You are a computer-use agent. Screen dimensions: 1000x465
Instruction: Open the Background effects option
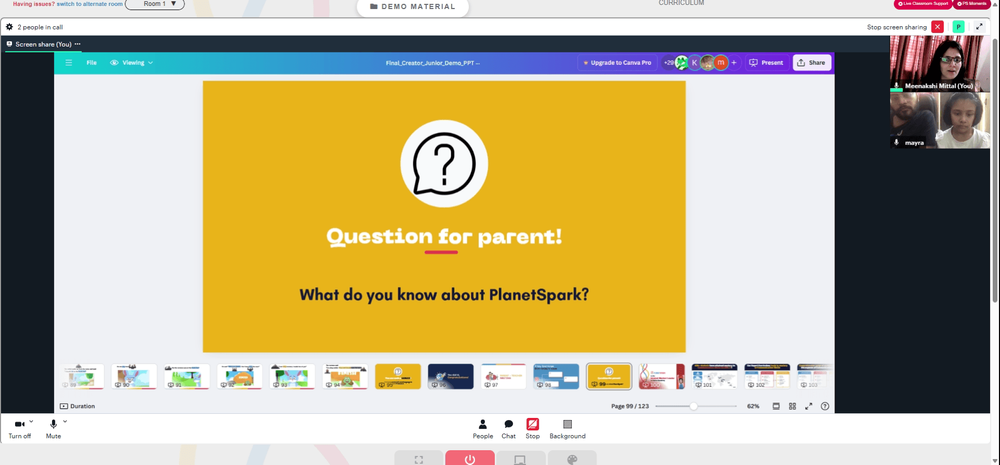click(568, 429)
